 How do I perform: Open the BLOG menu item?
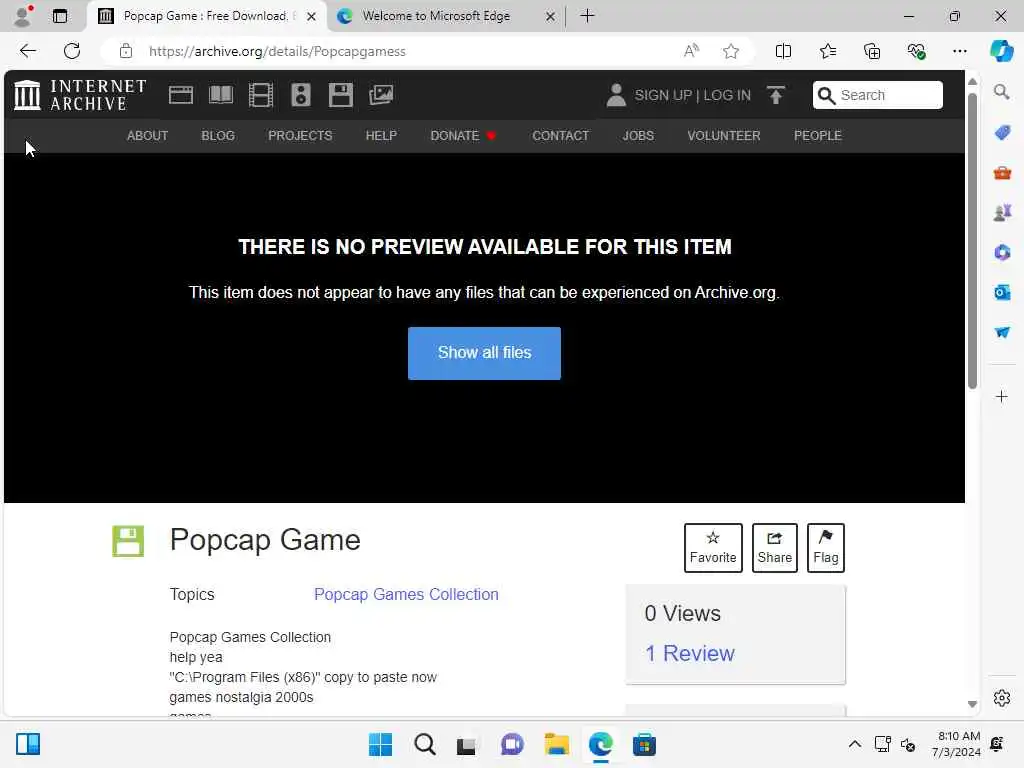pyautogui.click(x=218, y=136)
